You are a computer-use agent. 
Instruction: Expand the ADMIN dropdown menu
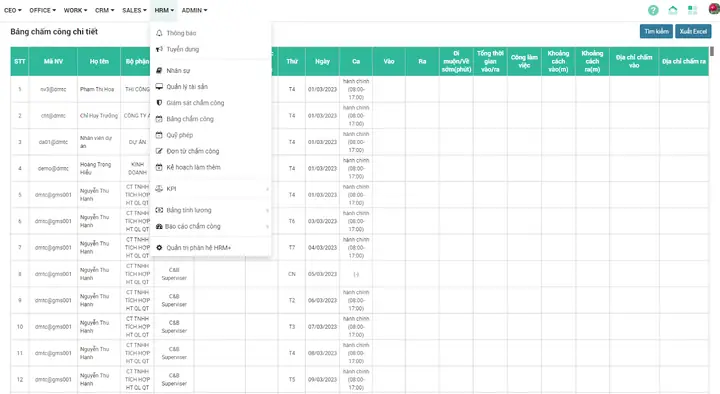(x=194, y=10)
